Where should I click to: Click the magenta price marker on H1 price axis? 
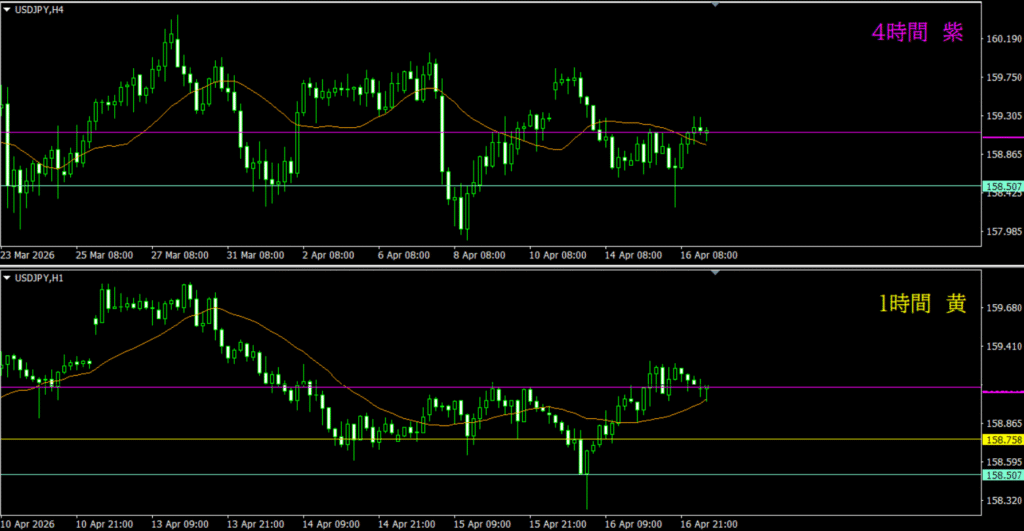pos(1002,393)
